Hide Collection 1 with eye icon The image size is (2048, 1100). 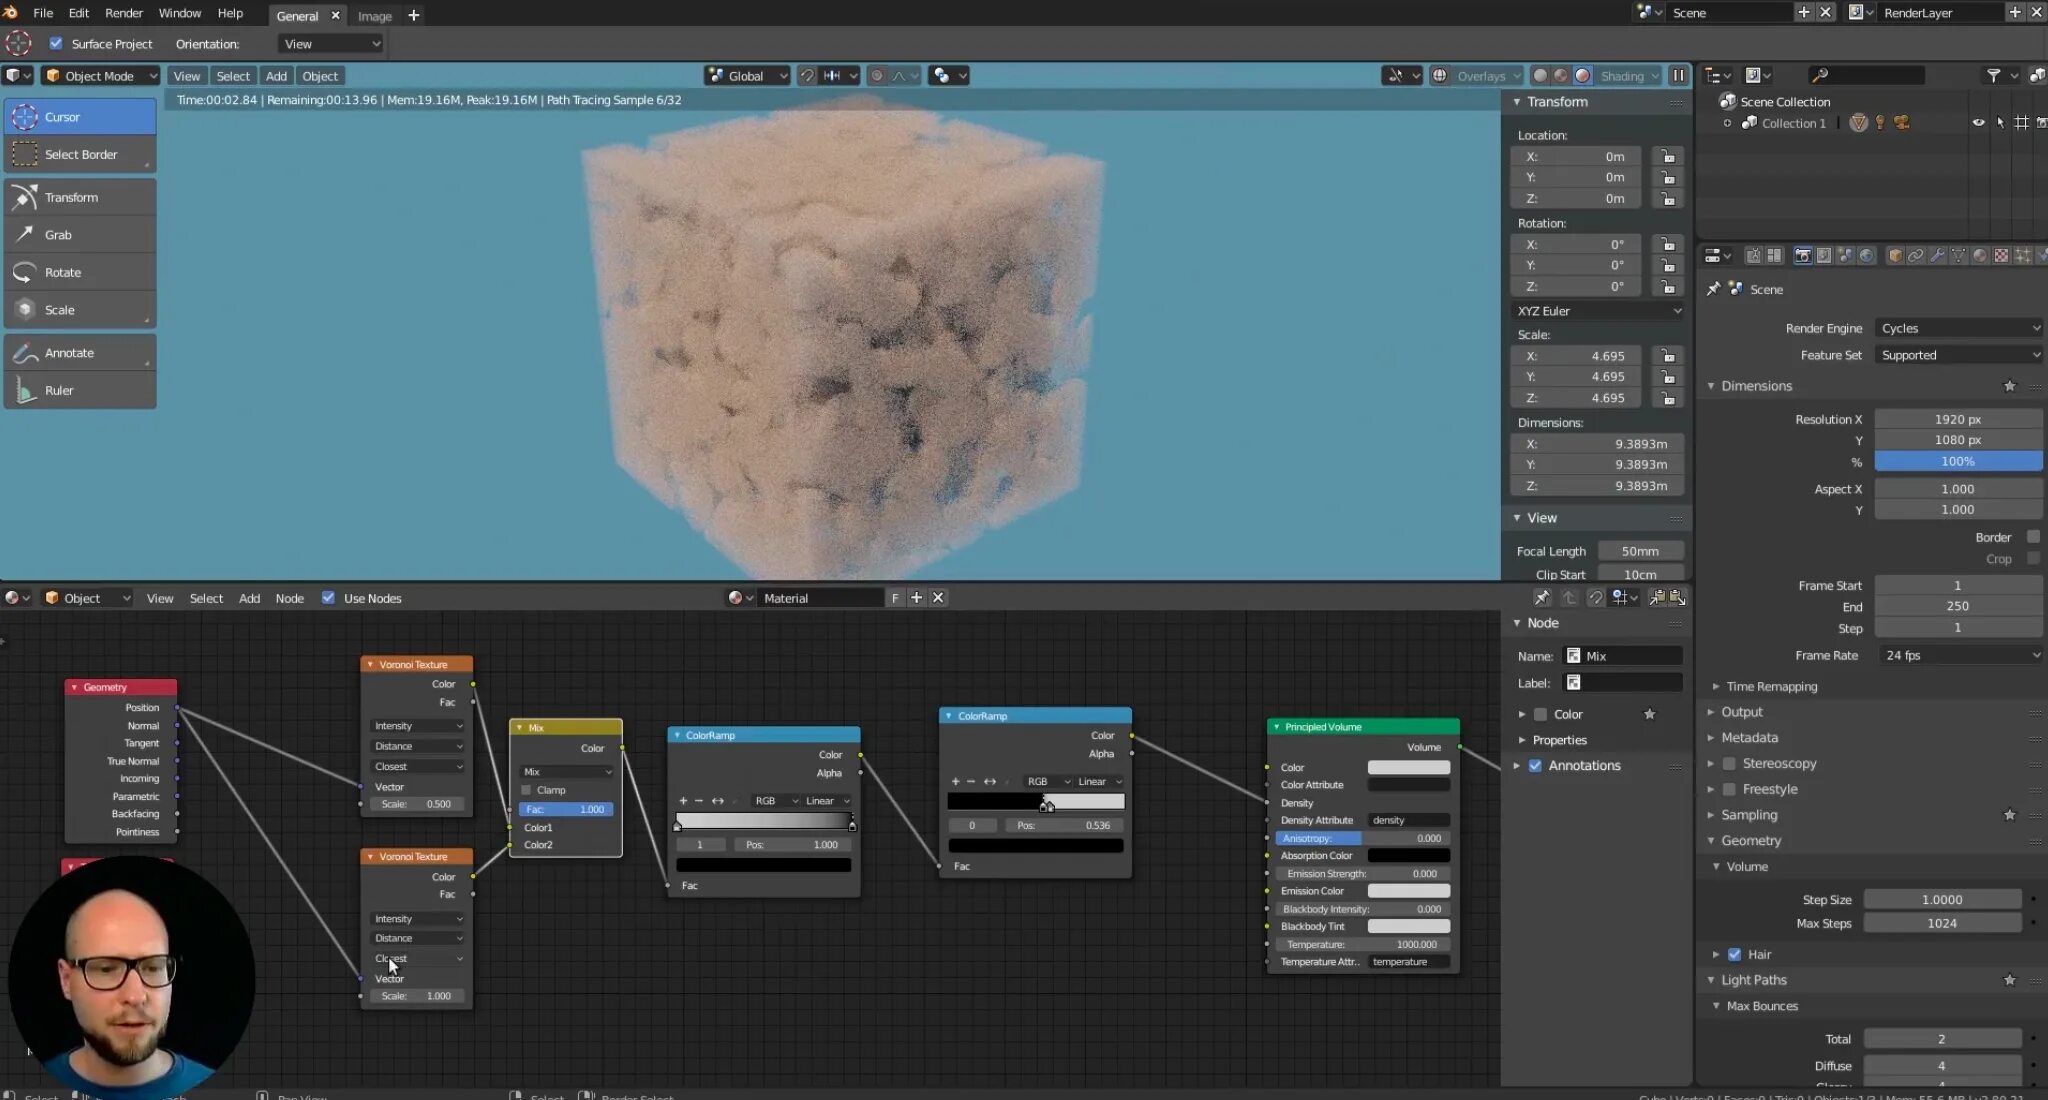point(1977,123)
